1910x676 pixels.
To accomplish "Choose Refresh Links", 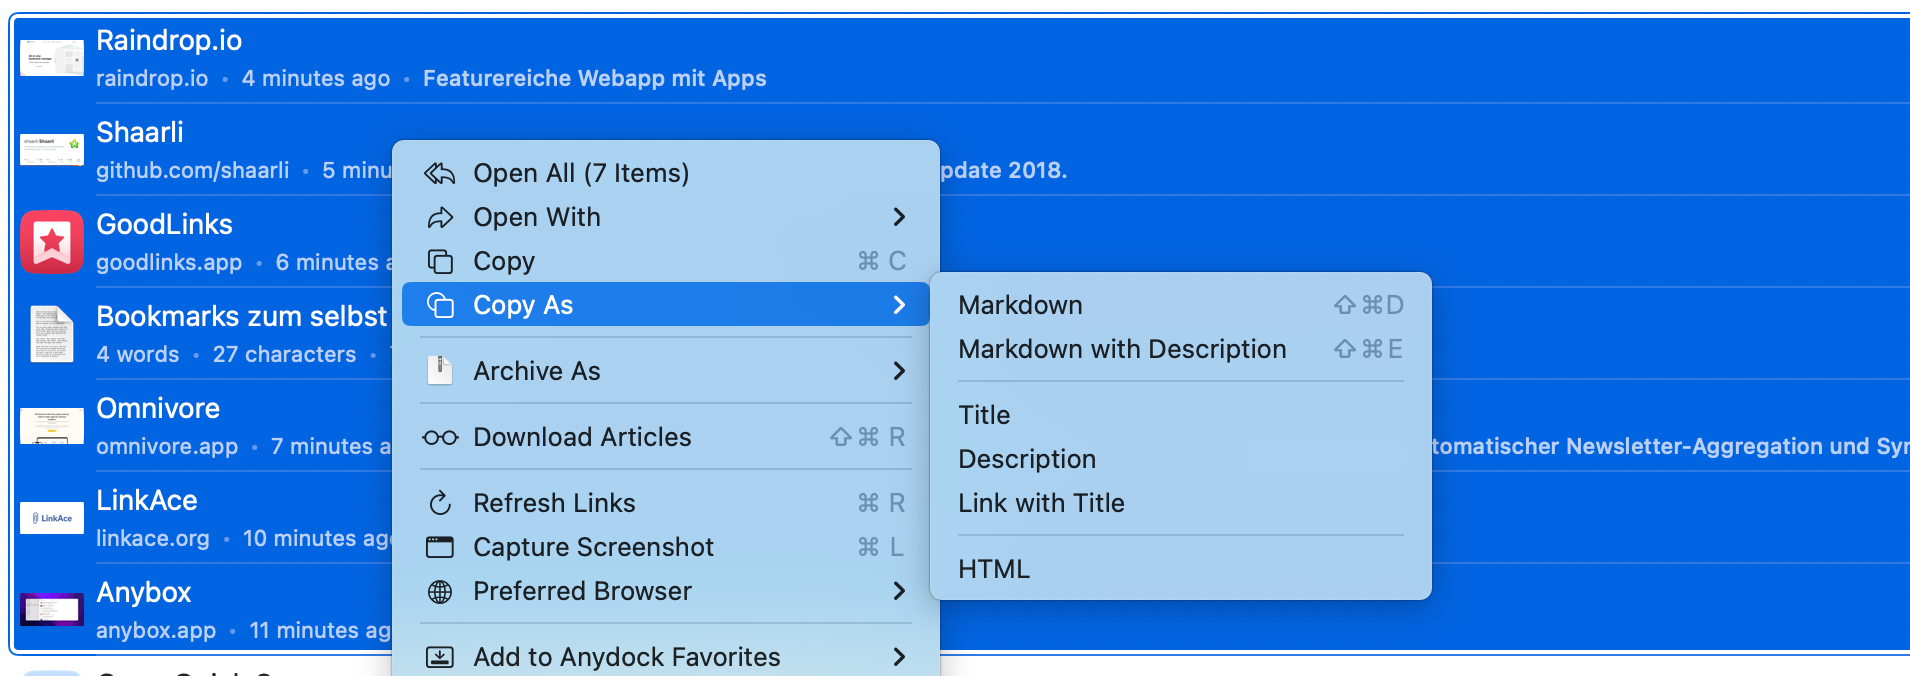I will click(666, 503).
